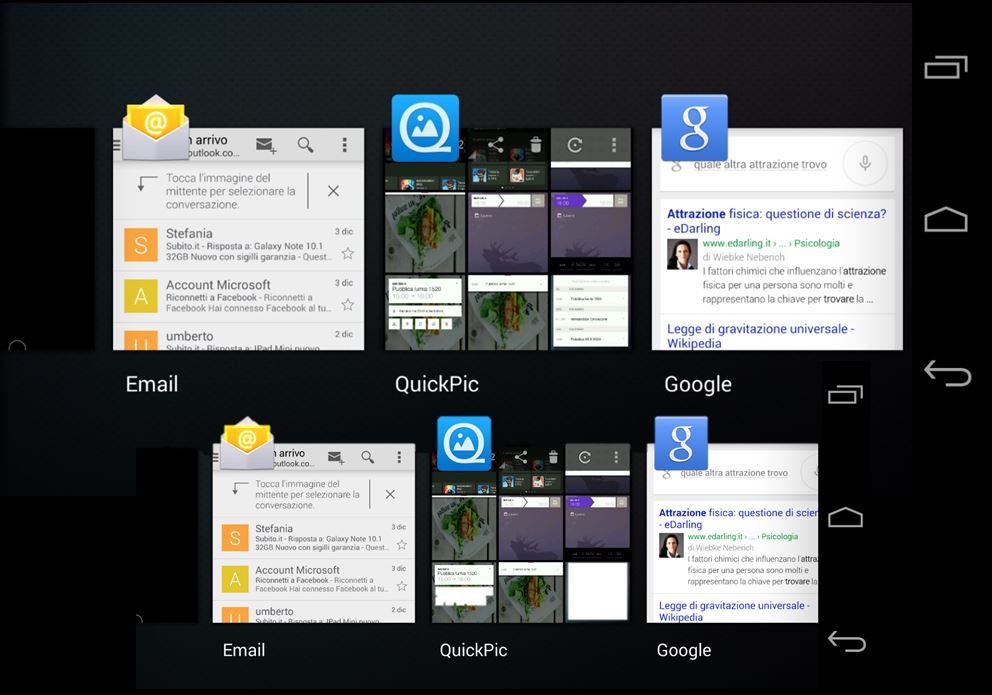Tap the rotate icon in the lower QuickPic preview
Image resolution: width=992 pixels, height=695 pixels.
pyautogui.click(x=585, y=457)
